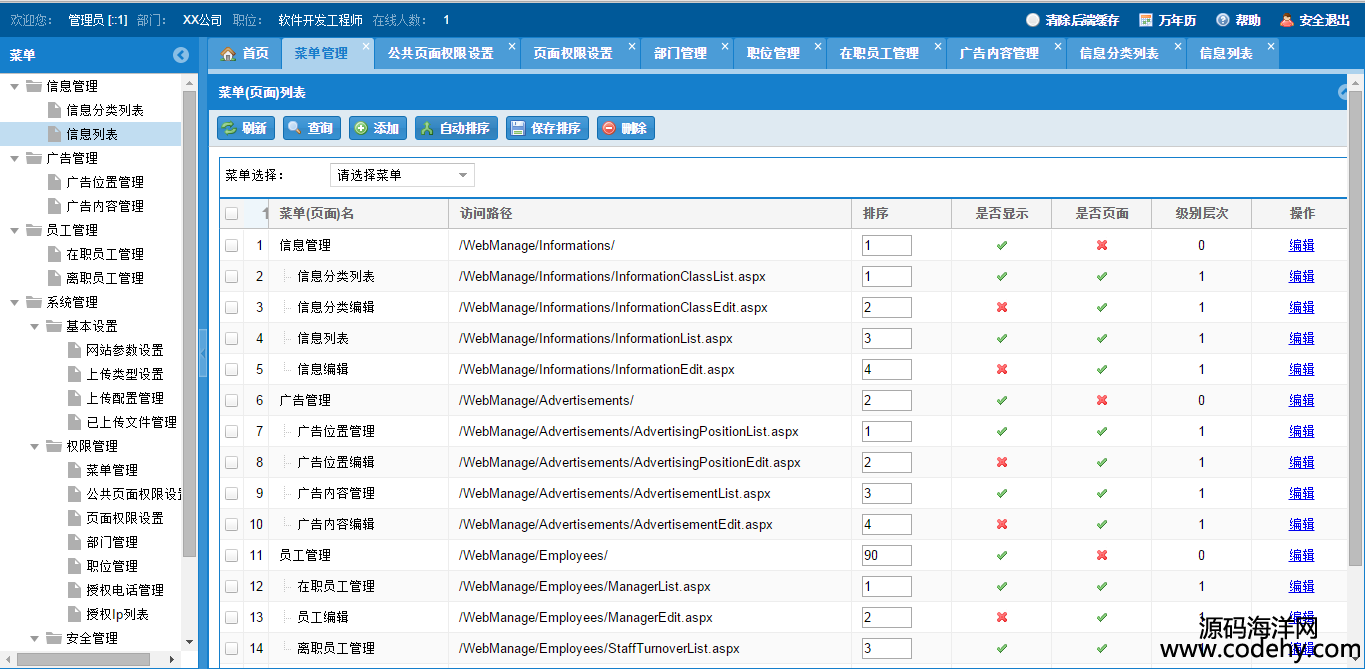The image size is (1365, 669).
Task: Click 编辑 link for 信息列表 row
Action: [1301, 338]
